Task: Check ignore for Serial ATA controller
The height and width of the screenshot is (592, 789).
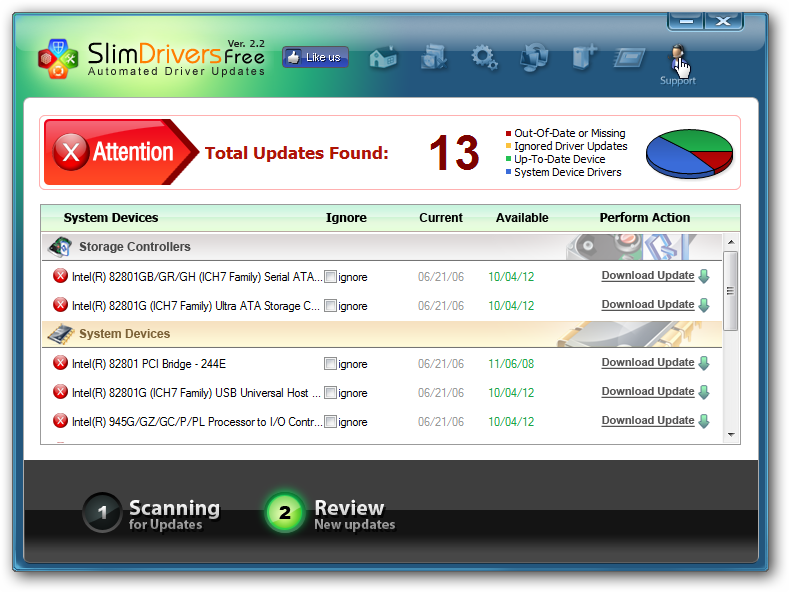Action: click(x=330, y=277)
